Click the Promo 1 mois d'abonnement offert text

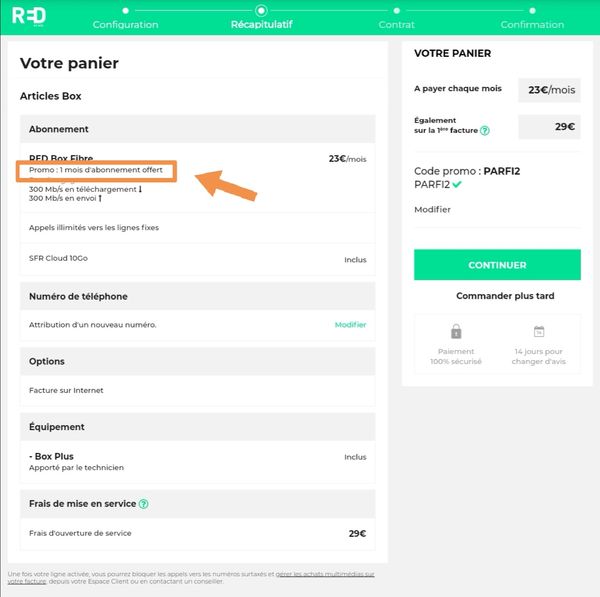pyautogui.click(x=96, y=170)
